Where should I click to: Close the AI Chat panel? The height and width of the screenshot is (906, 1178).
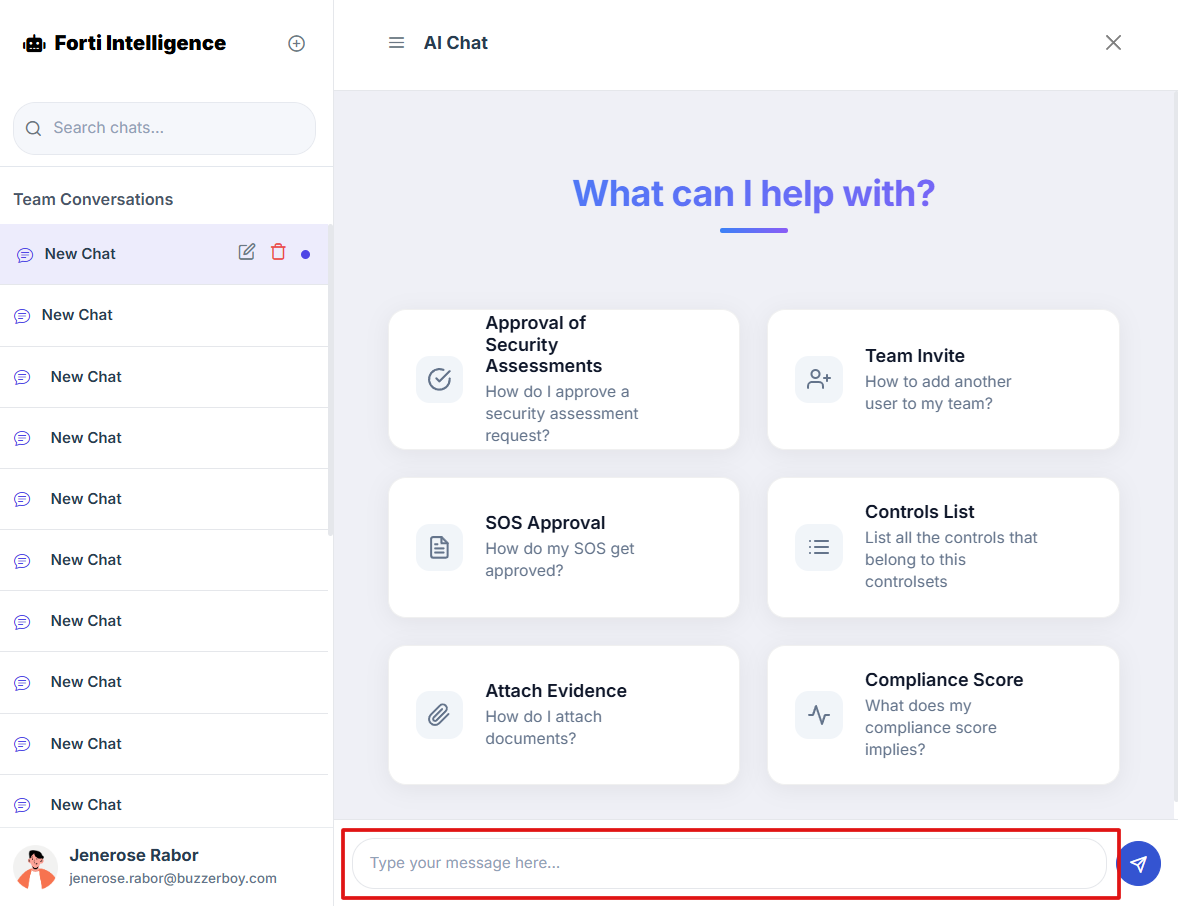1113,42
